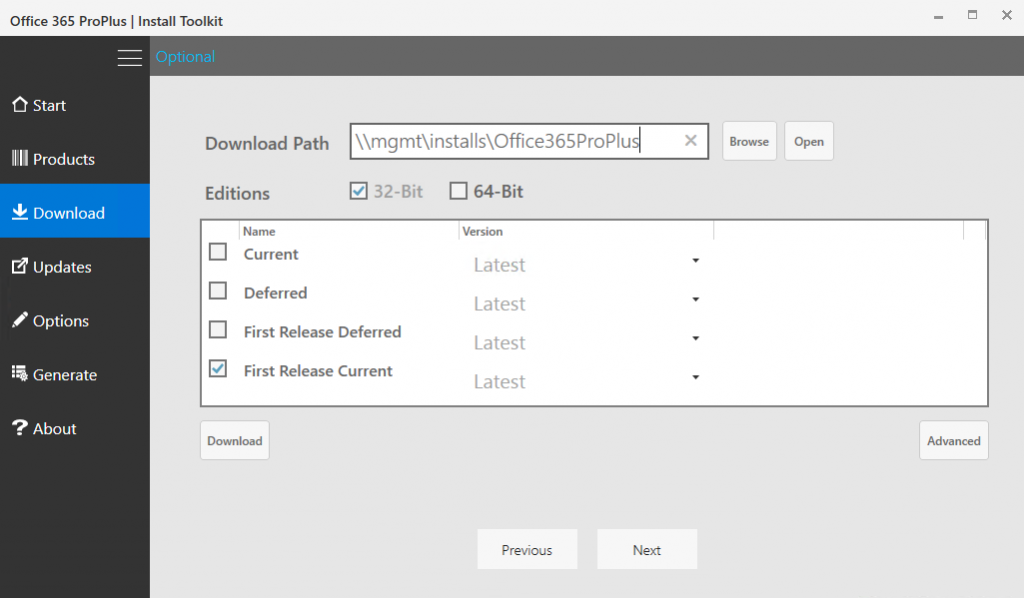Start the download with Download button

(x=234, y=440)
